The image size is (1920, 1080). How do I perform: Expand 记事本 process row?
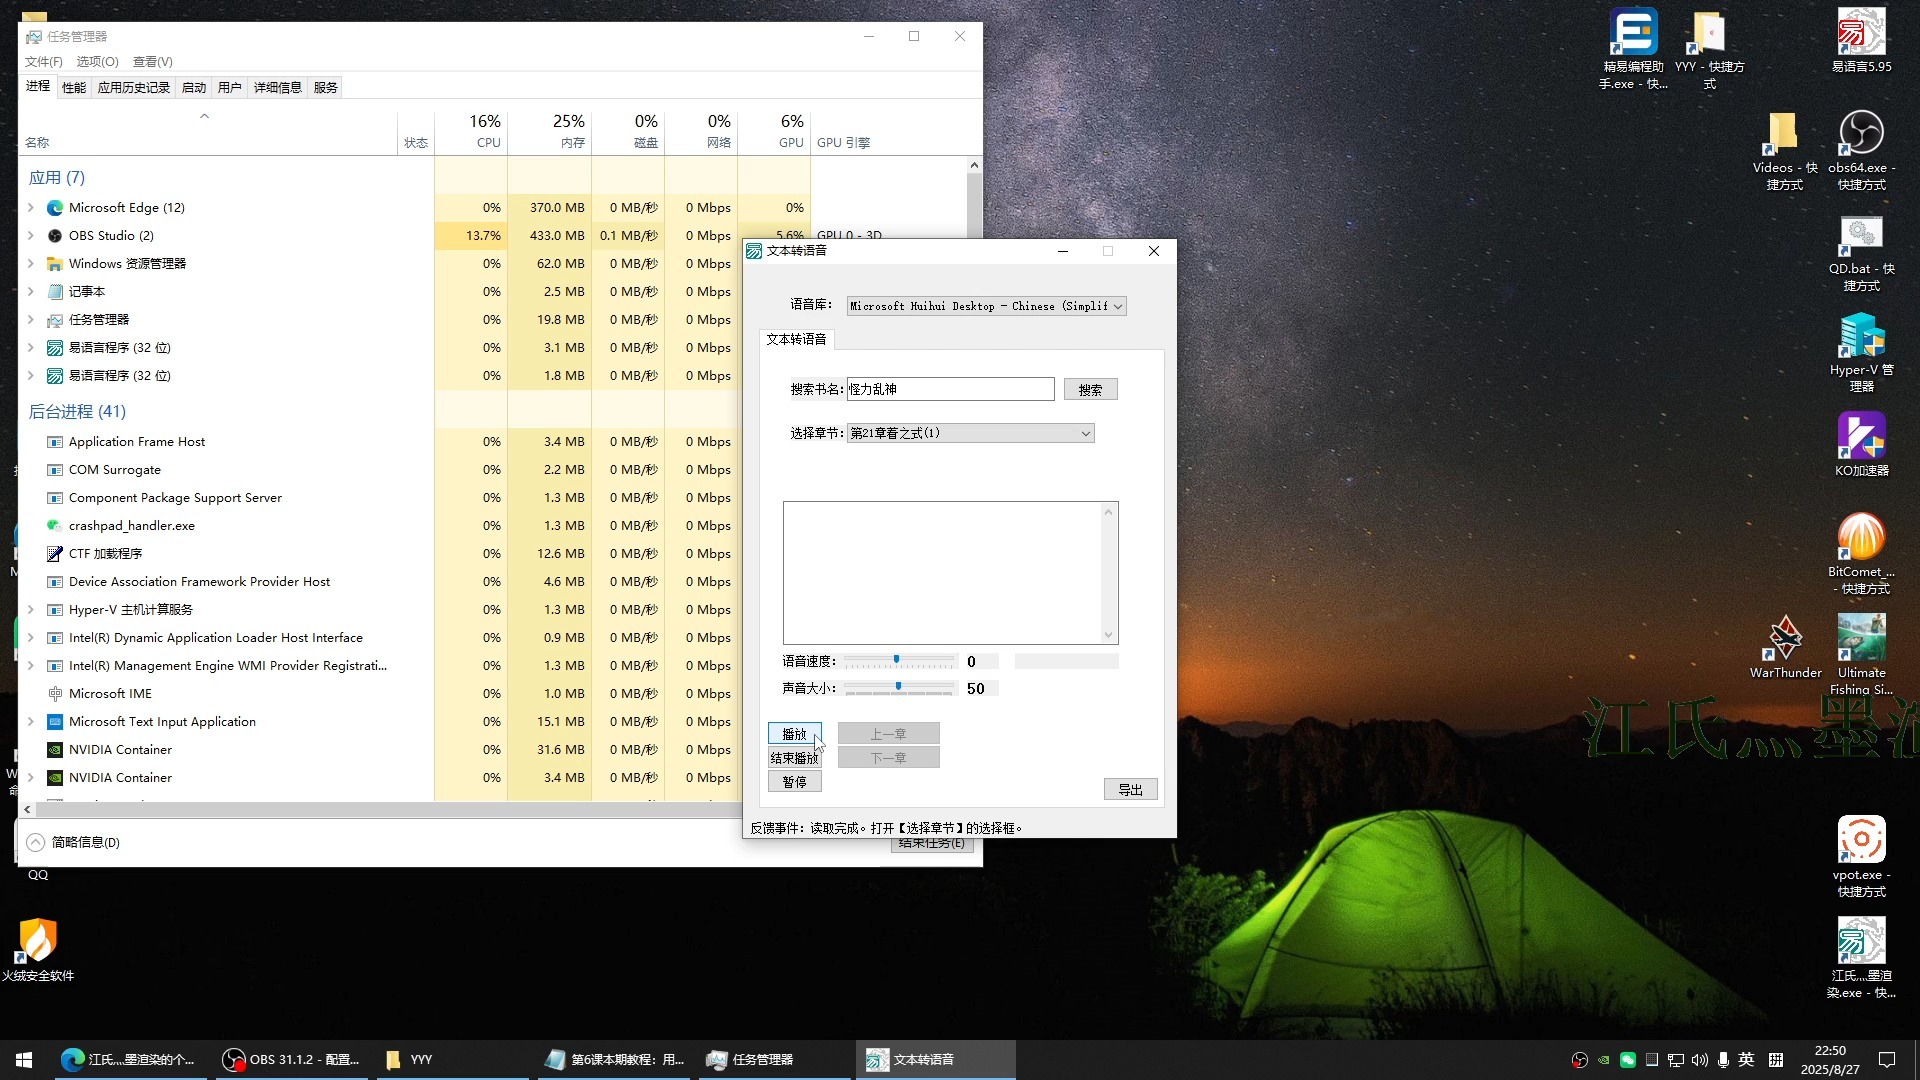[30, 292]
